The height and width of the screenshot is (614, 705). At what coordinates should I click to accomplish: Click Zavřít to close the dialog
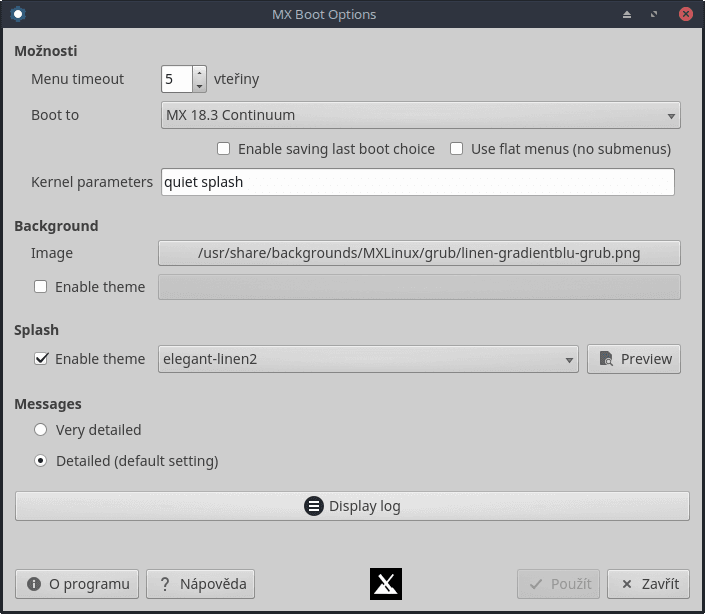click(x=648, y=584)
